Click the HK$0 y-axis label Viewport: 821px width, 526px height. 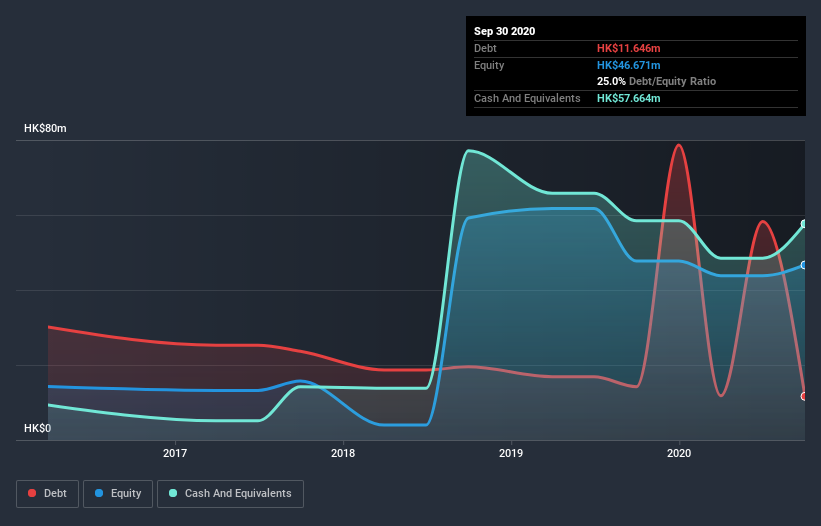point(38,428)
